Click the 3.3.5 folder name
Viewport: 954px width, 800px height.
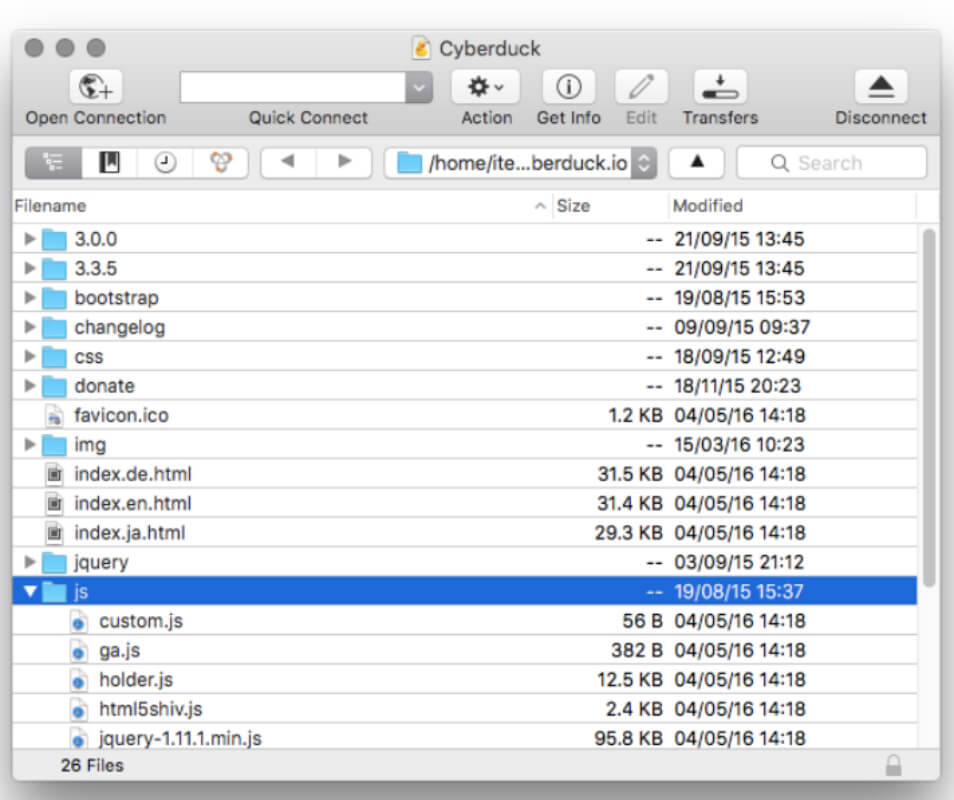tap(96, 268)
